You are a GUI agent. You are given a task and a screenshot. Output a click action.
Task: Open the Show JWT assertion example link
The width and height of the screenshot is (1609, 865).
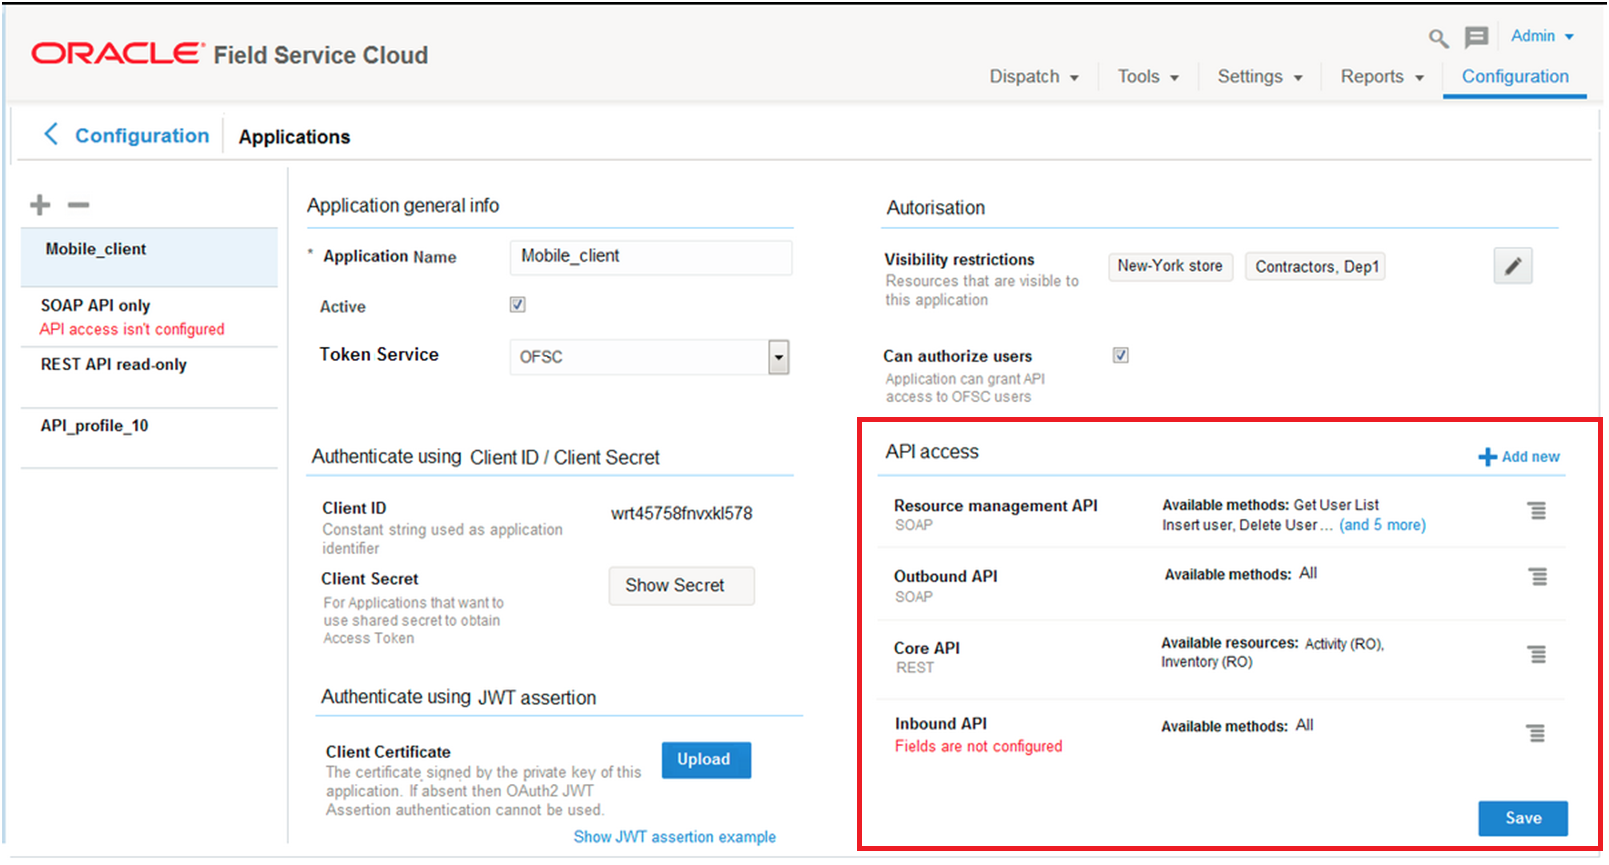[674, 837]
